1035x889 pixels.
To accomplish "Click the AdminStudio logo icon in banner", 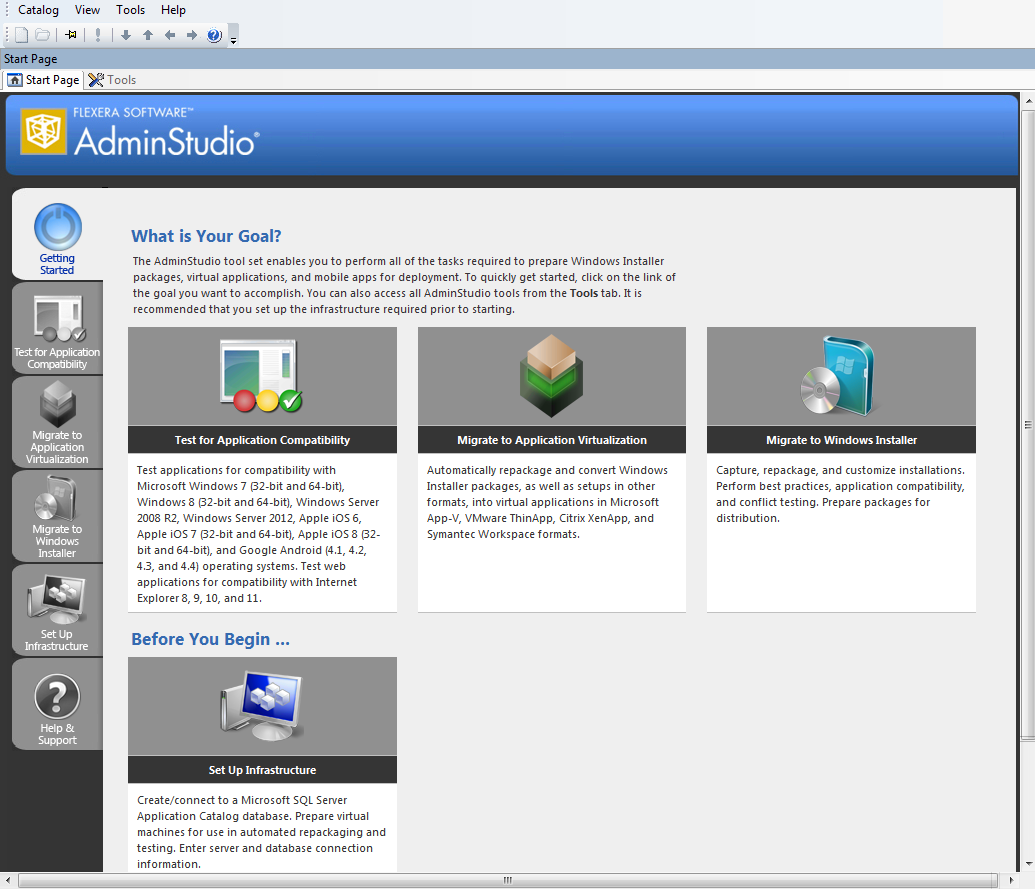I will pos(44,131).
